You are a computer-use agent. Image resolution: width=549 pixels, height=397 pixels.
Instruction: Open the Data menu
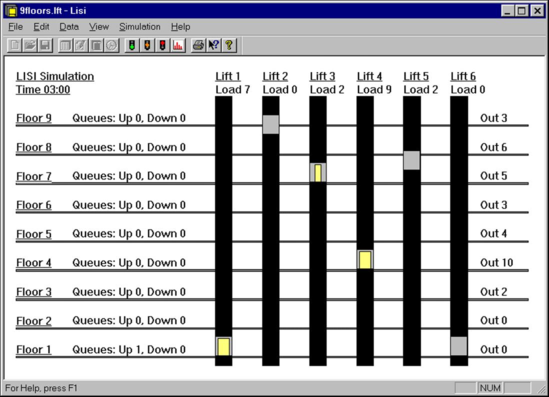(x=69, y=27)
